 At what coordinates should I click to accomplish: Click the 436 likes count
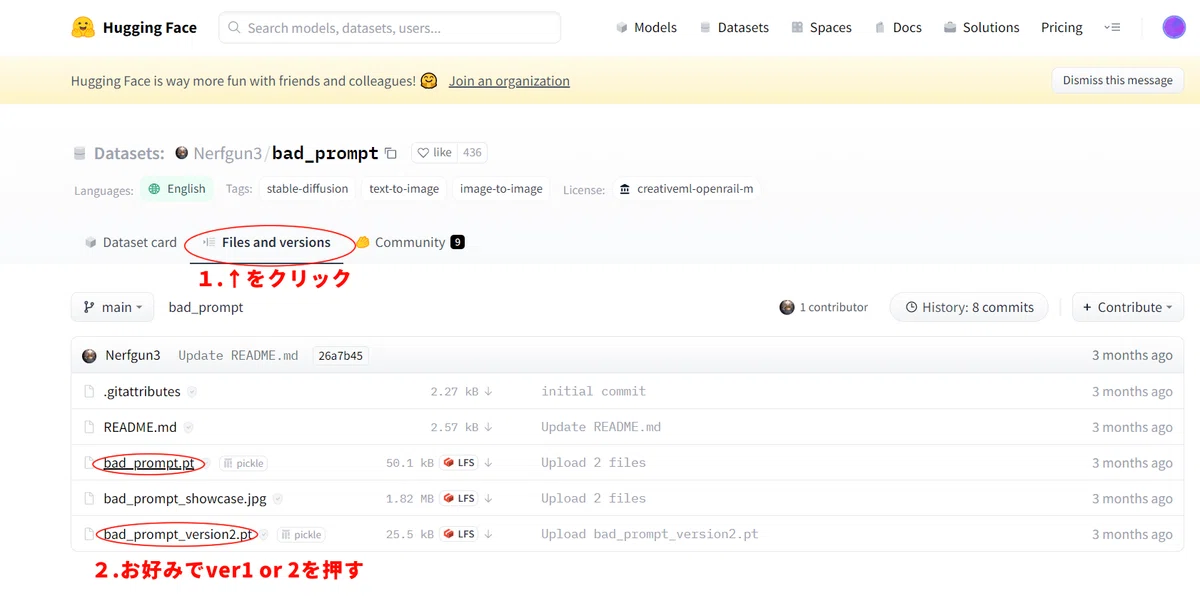472,153
